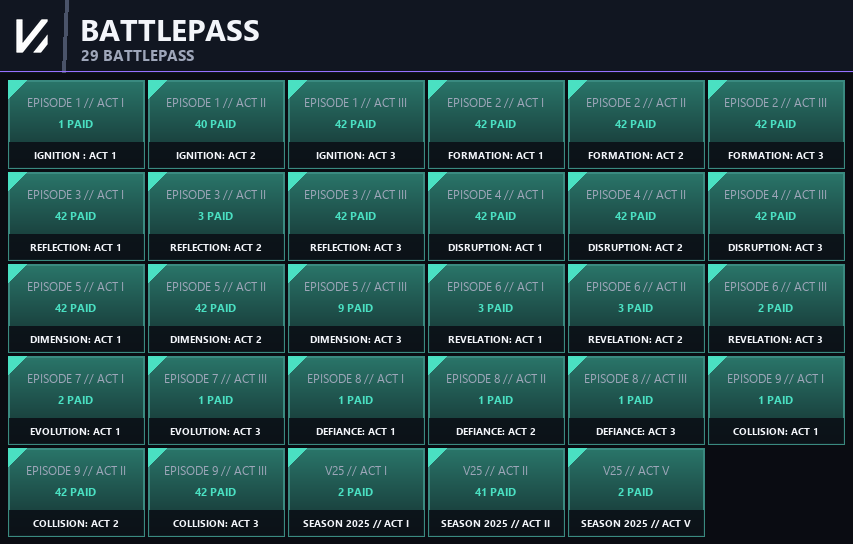Click Evolution: Act 3 battlepass tile
The height and width of the screenshot is (544, 853).
(216, 400)
